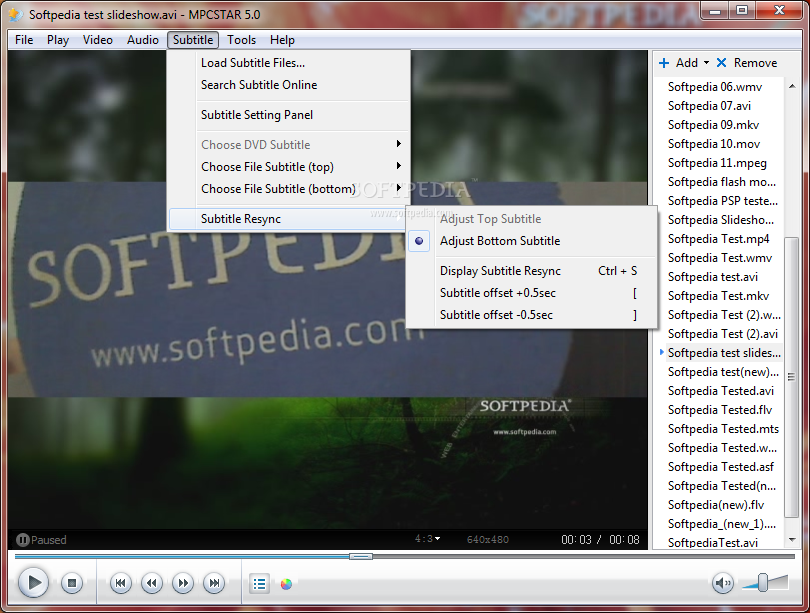This screenshot has width=810, height=613.
Task: Click the Paused status icon
Action: [x=22, y=540]
